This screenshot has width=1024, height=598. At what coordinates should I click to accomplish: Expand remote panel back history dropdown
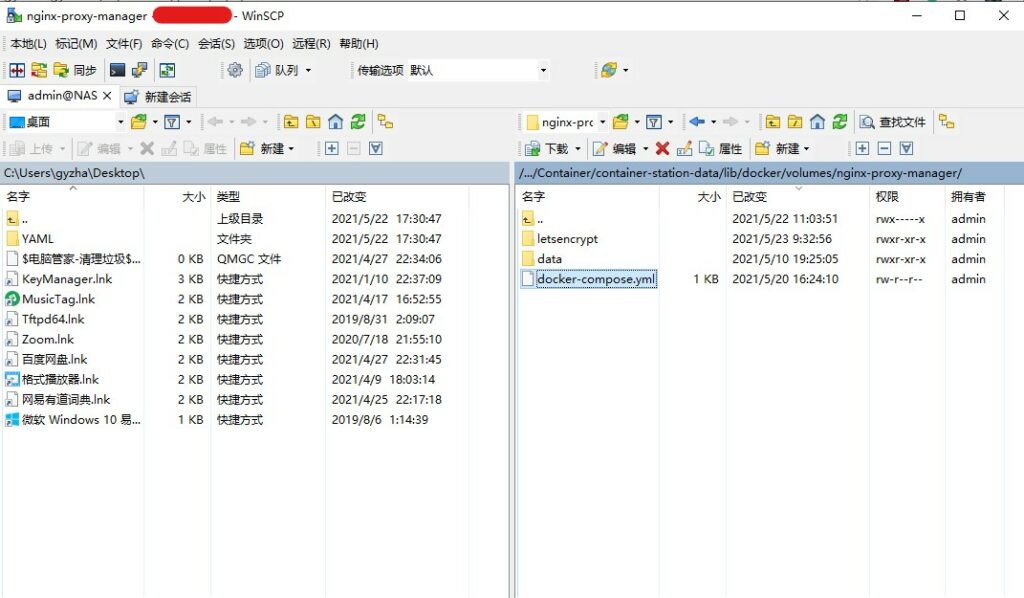(714, 122)
